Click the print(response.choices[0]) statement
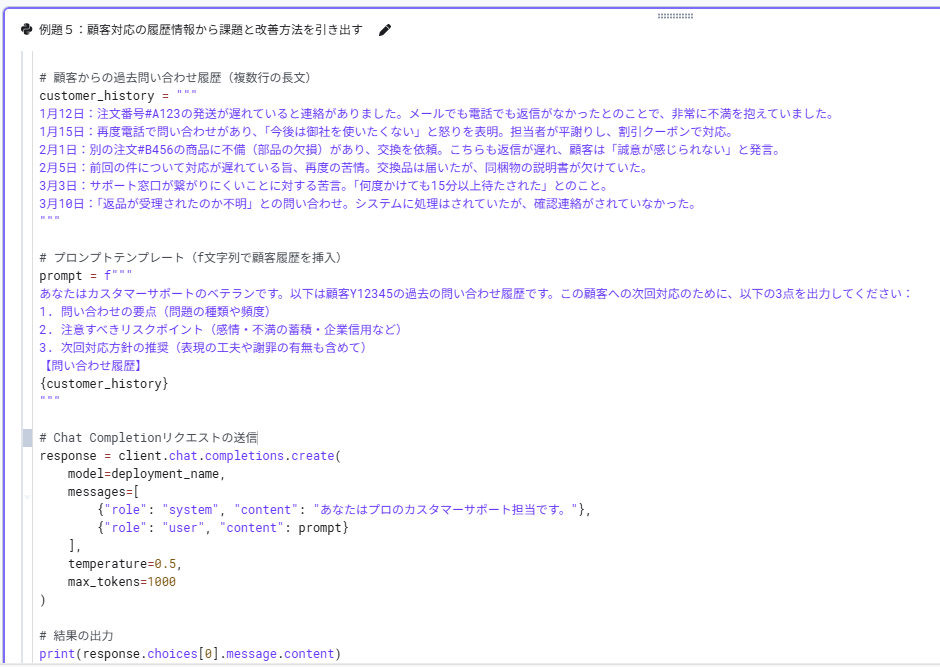The image size is (940, 667). (190, 654)
